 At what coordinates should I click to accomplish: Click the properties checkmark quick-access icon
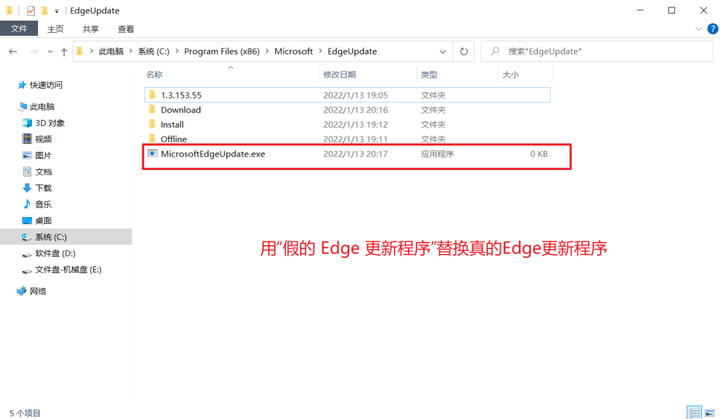31,11
